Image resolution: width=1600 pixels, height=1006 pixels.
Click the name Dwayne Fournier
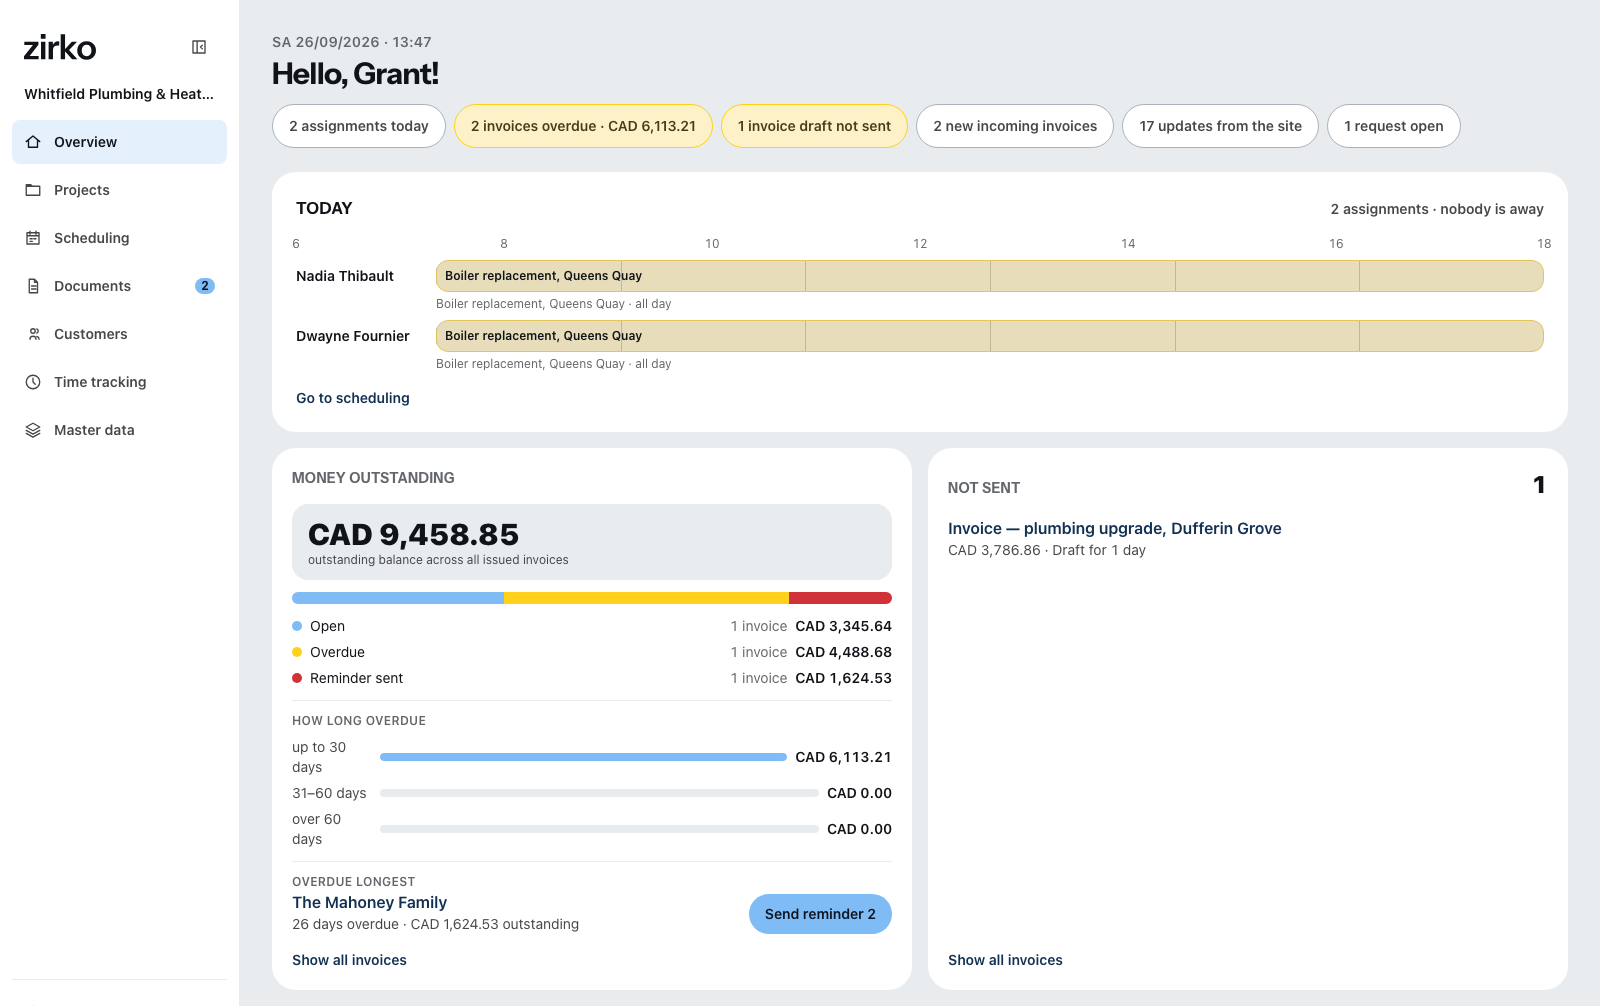pos(353,336)
